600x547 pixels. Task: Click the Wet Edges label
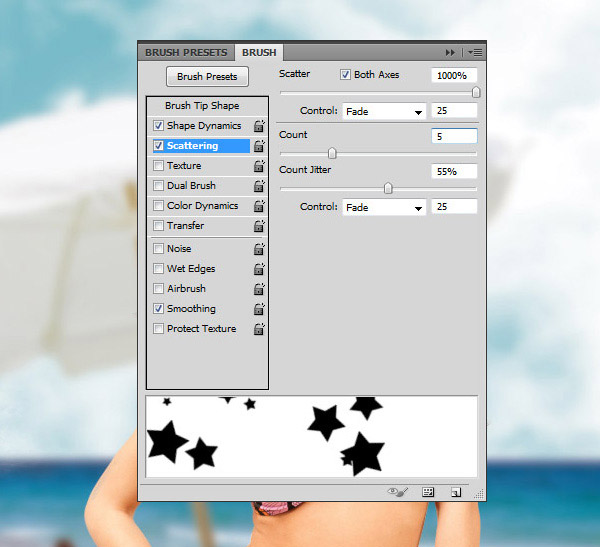point(191,269)
